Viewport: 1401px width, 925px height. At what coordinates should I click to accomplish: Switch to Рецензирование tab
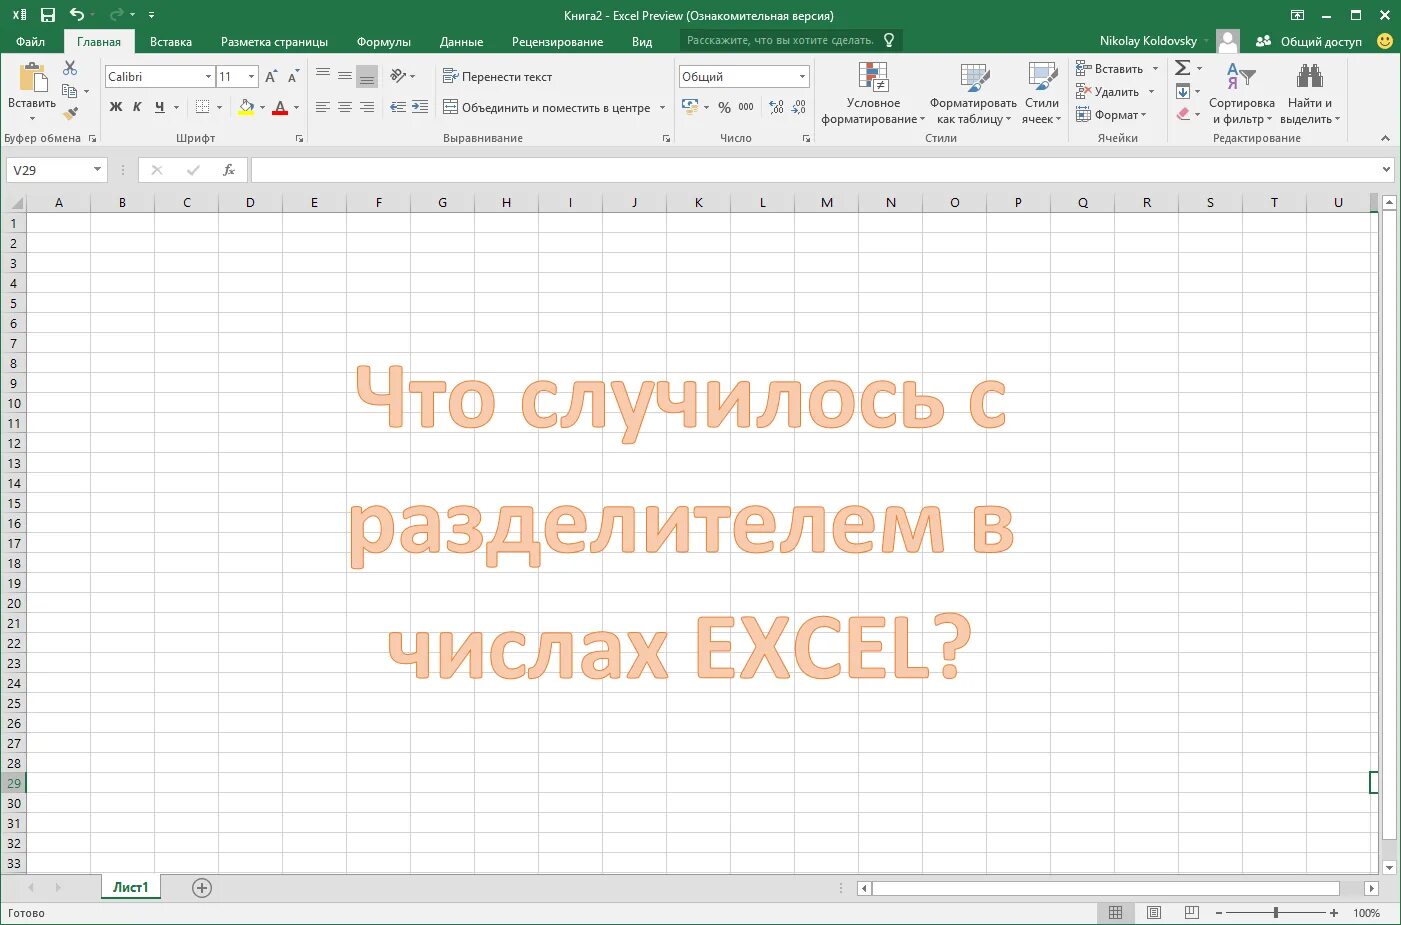pyautogui.click(x=557, y=42)
